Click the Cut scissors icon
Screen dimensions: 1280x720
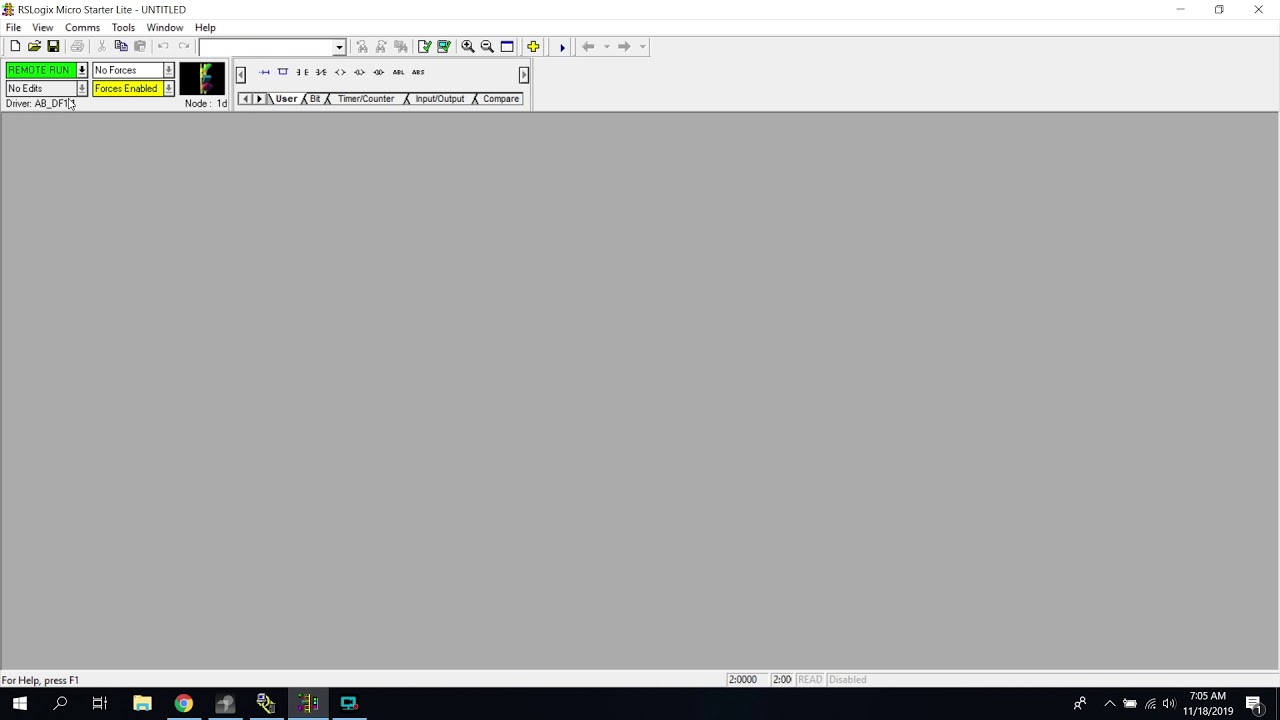tap(101, 46)
